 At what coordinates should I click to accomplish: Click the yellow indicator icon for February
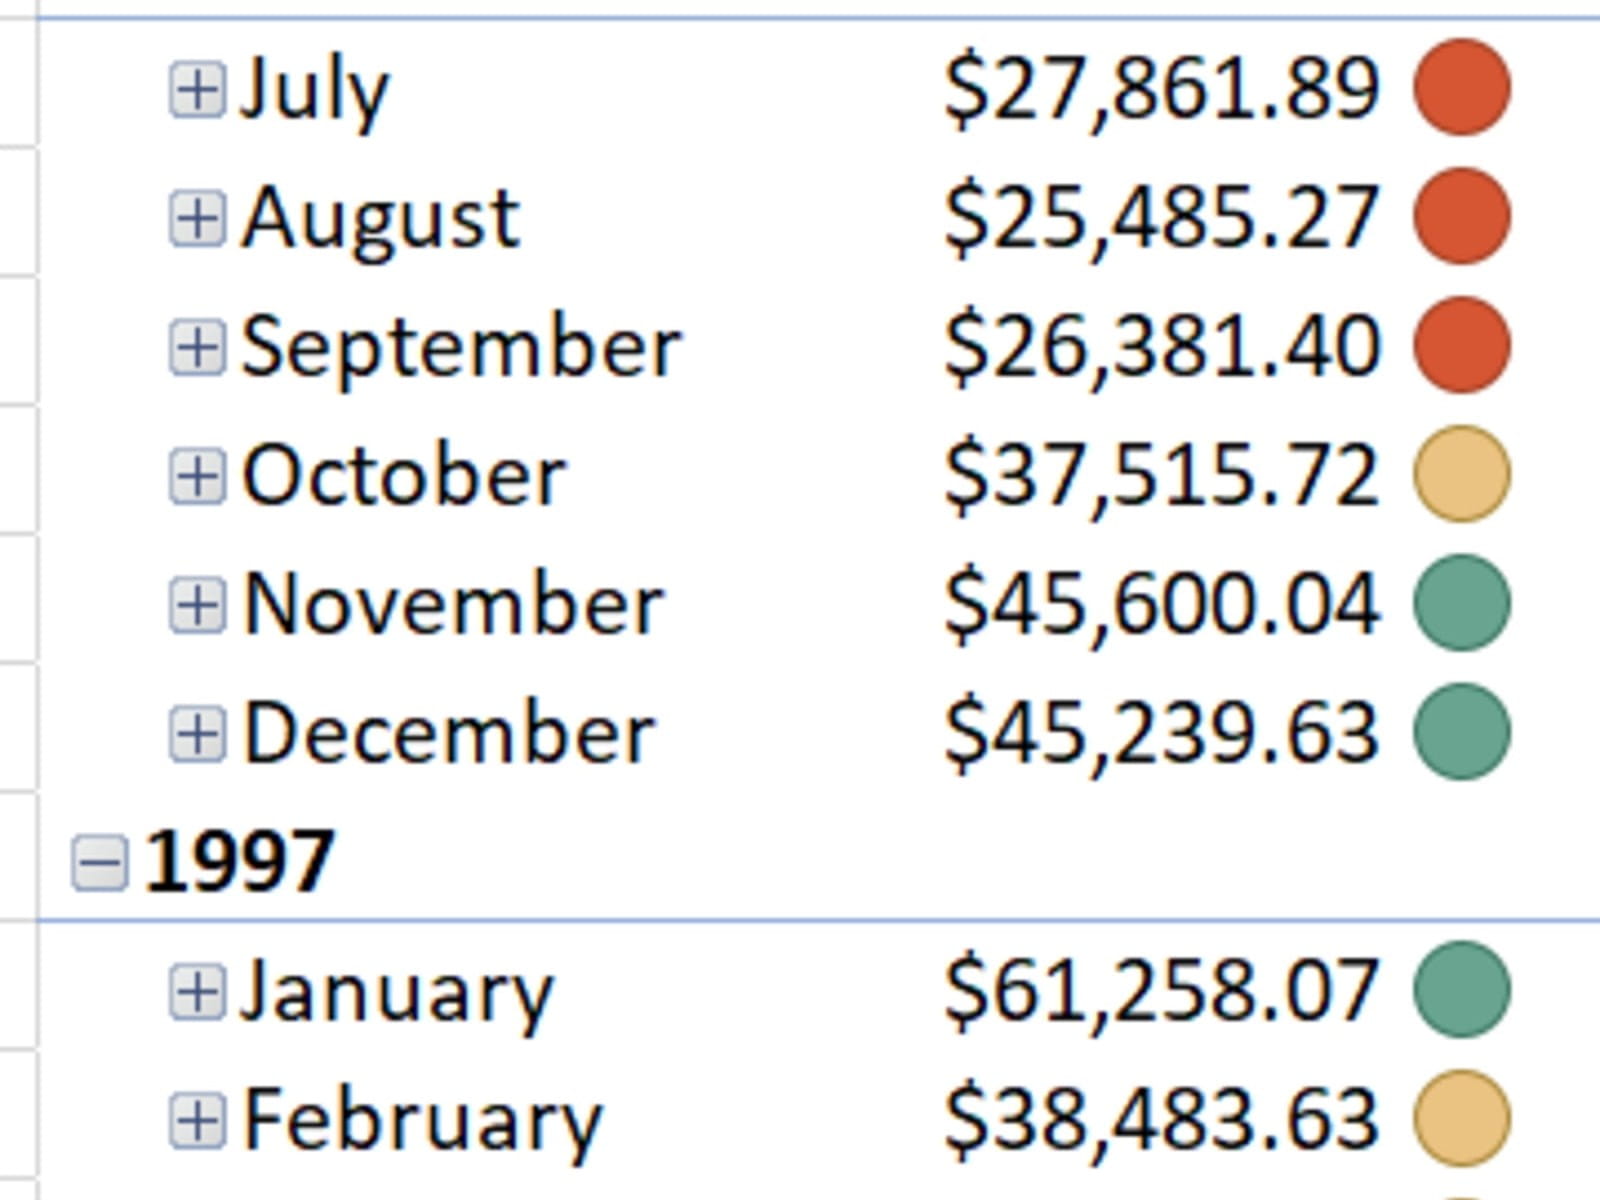(x=1461, y=1118)
